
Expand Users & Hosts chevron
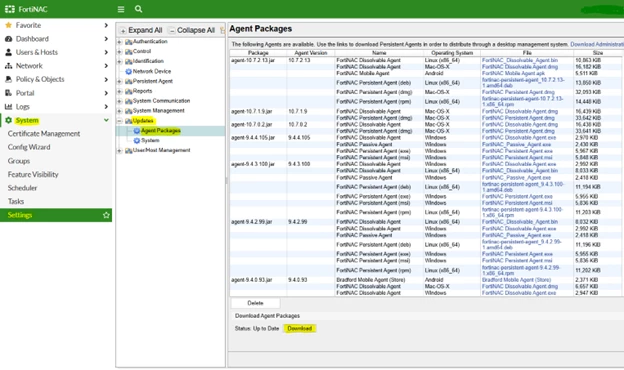tap(106, 52)
